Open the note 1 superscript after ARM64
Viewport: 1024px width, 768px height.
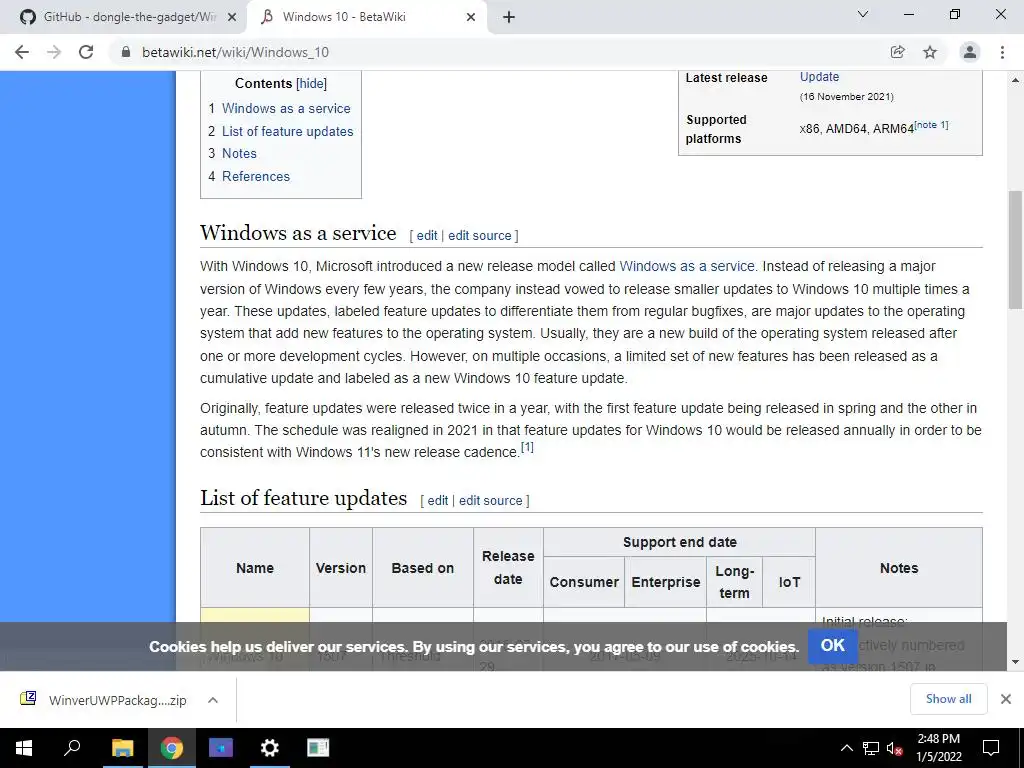point(931,125)
